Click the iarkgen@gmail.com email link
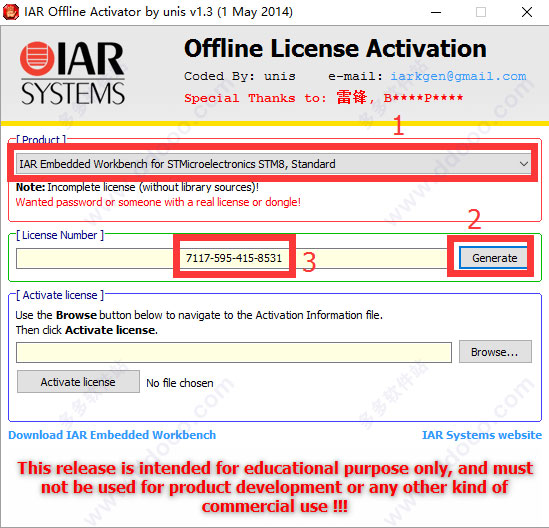Screen dimensions: 549x528 [458, 76]
